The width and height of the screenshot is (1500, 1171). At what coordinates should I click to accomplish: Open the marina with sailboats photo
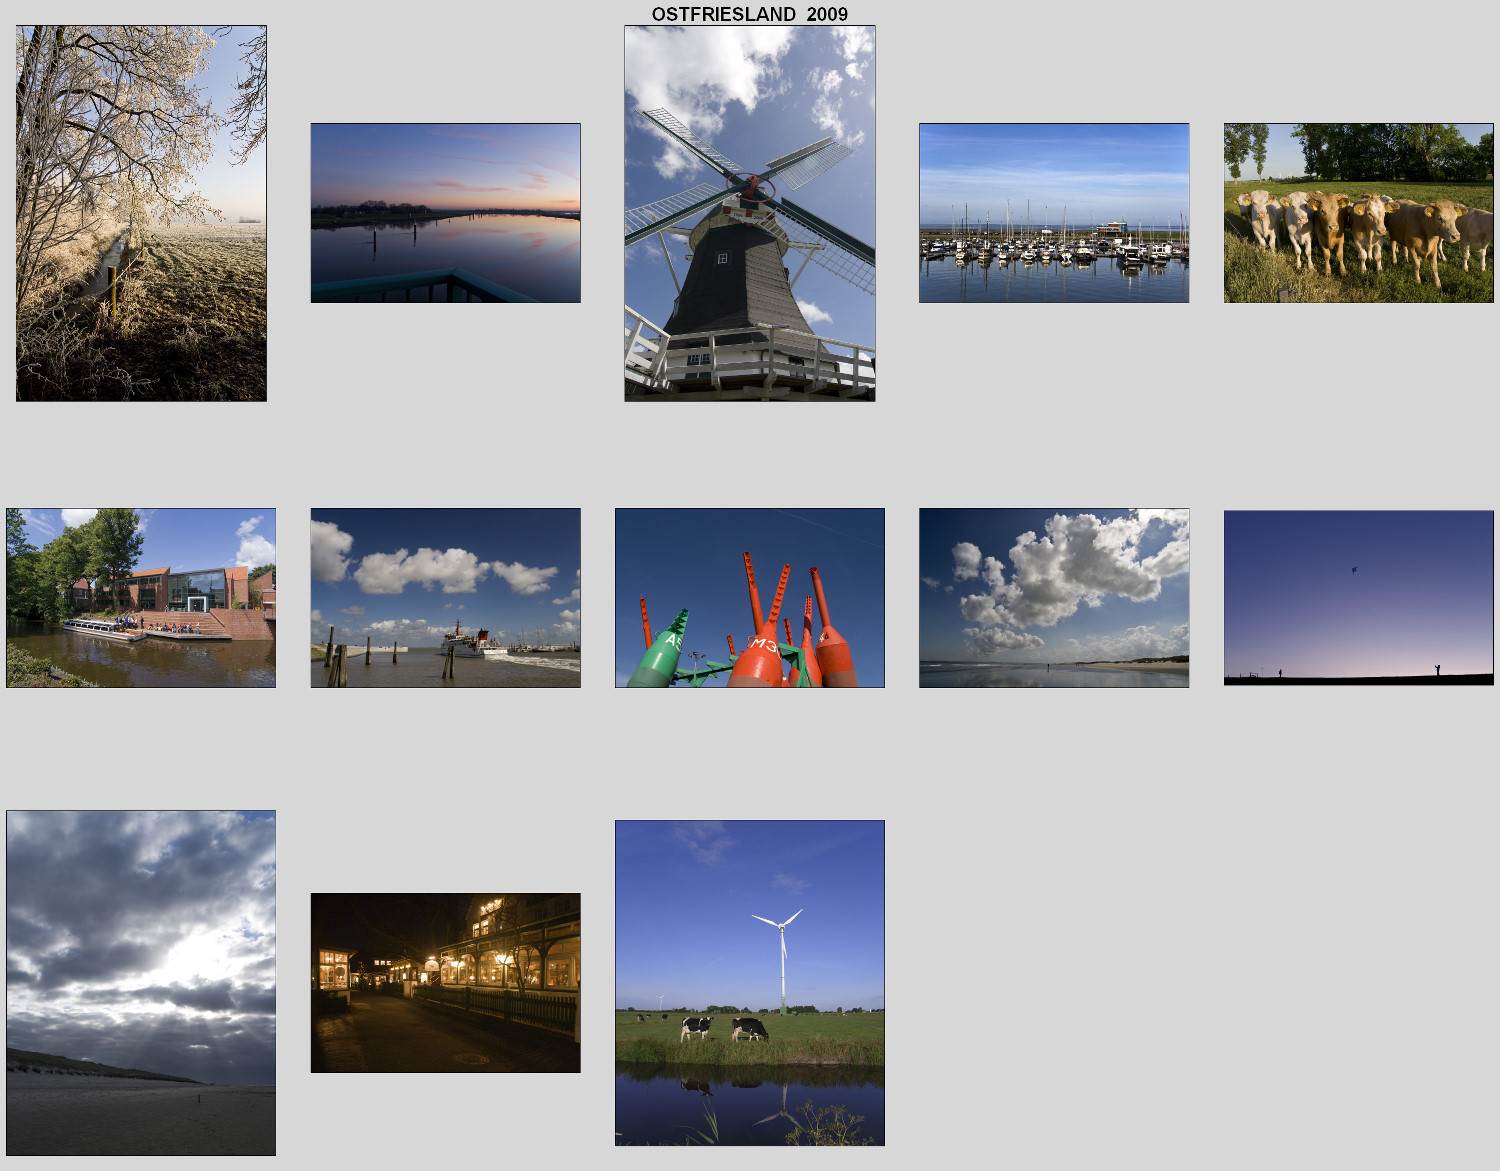pyautogui.click(x=1054, y=213)
